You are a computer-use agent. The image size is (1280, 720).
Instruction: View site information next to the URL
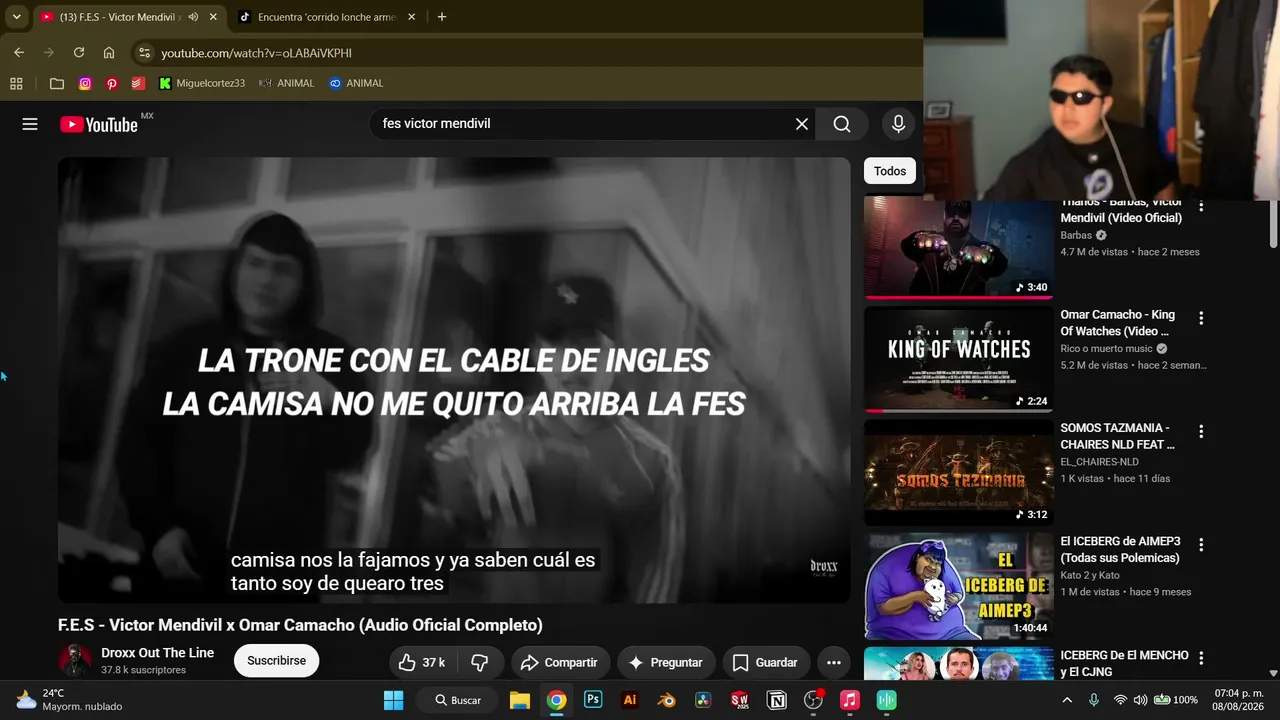[144, 52]
